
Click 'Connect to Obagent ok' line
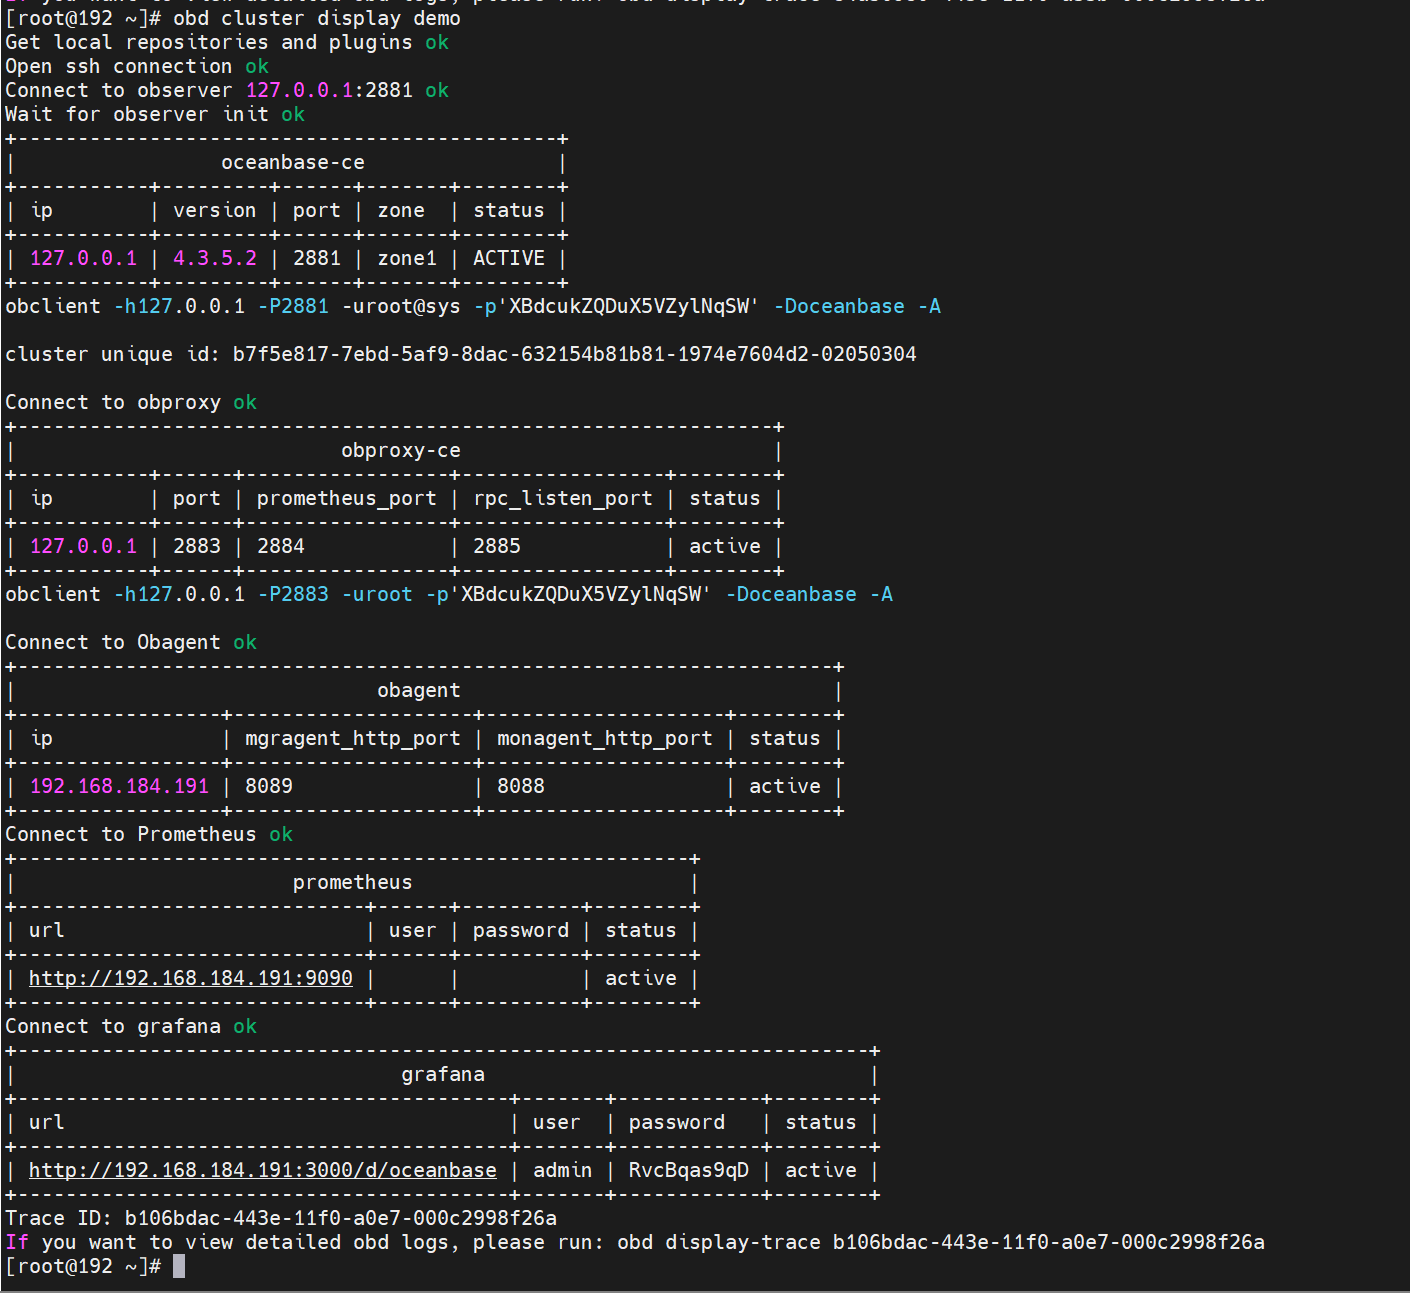131,642
